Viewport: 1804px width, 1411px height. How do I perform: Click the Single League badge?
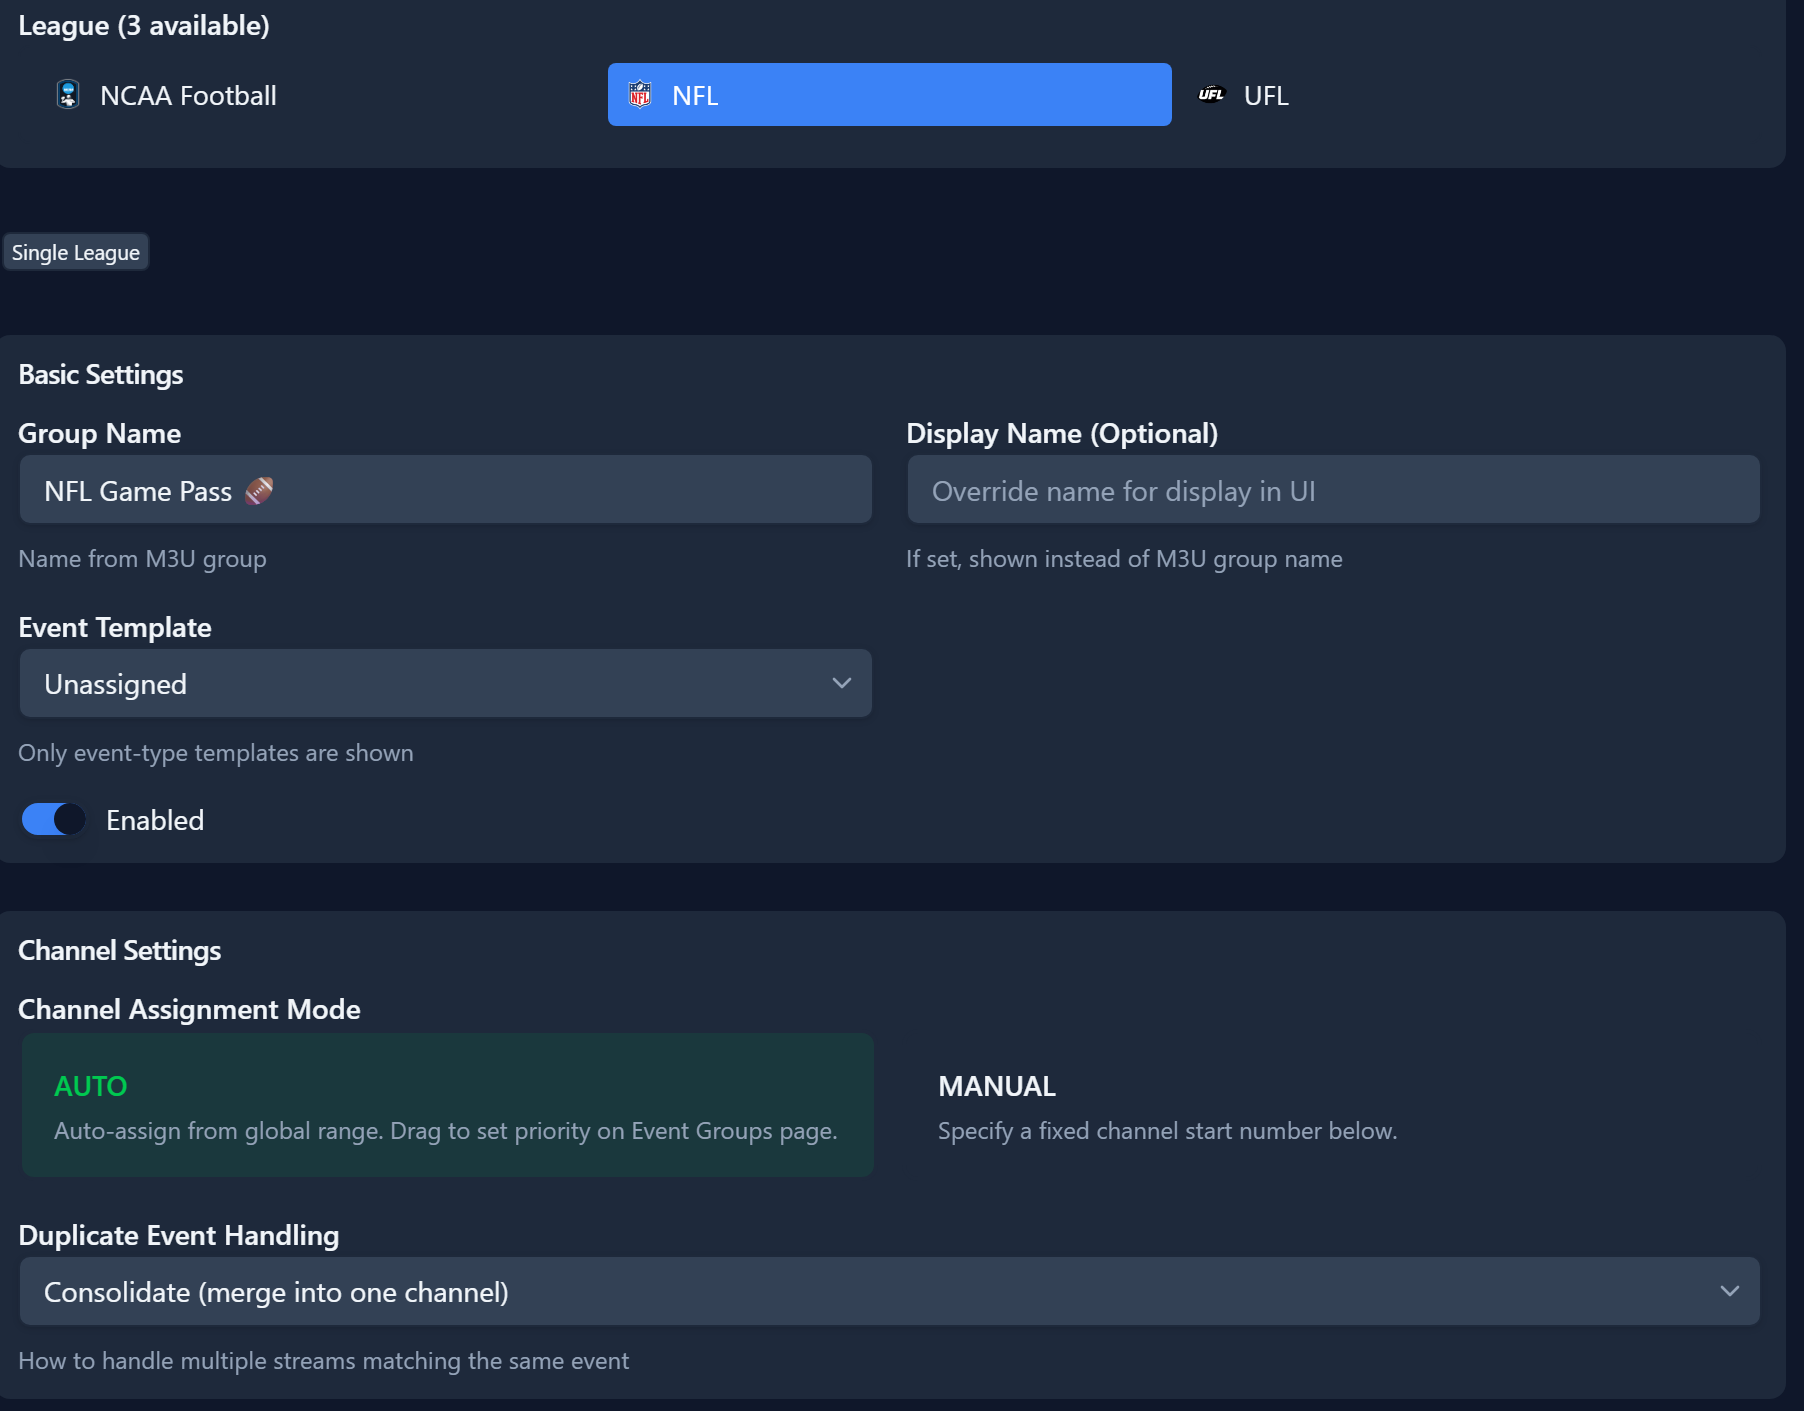point(76,253)
